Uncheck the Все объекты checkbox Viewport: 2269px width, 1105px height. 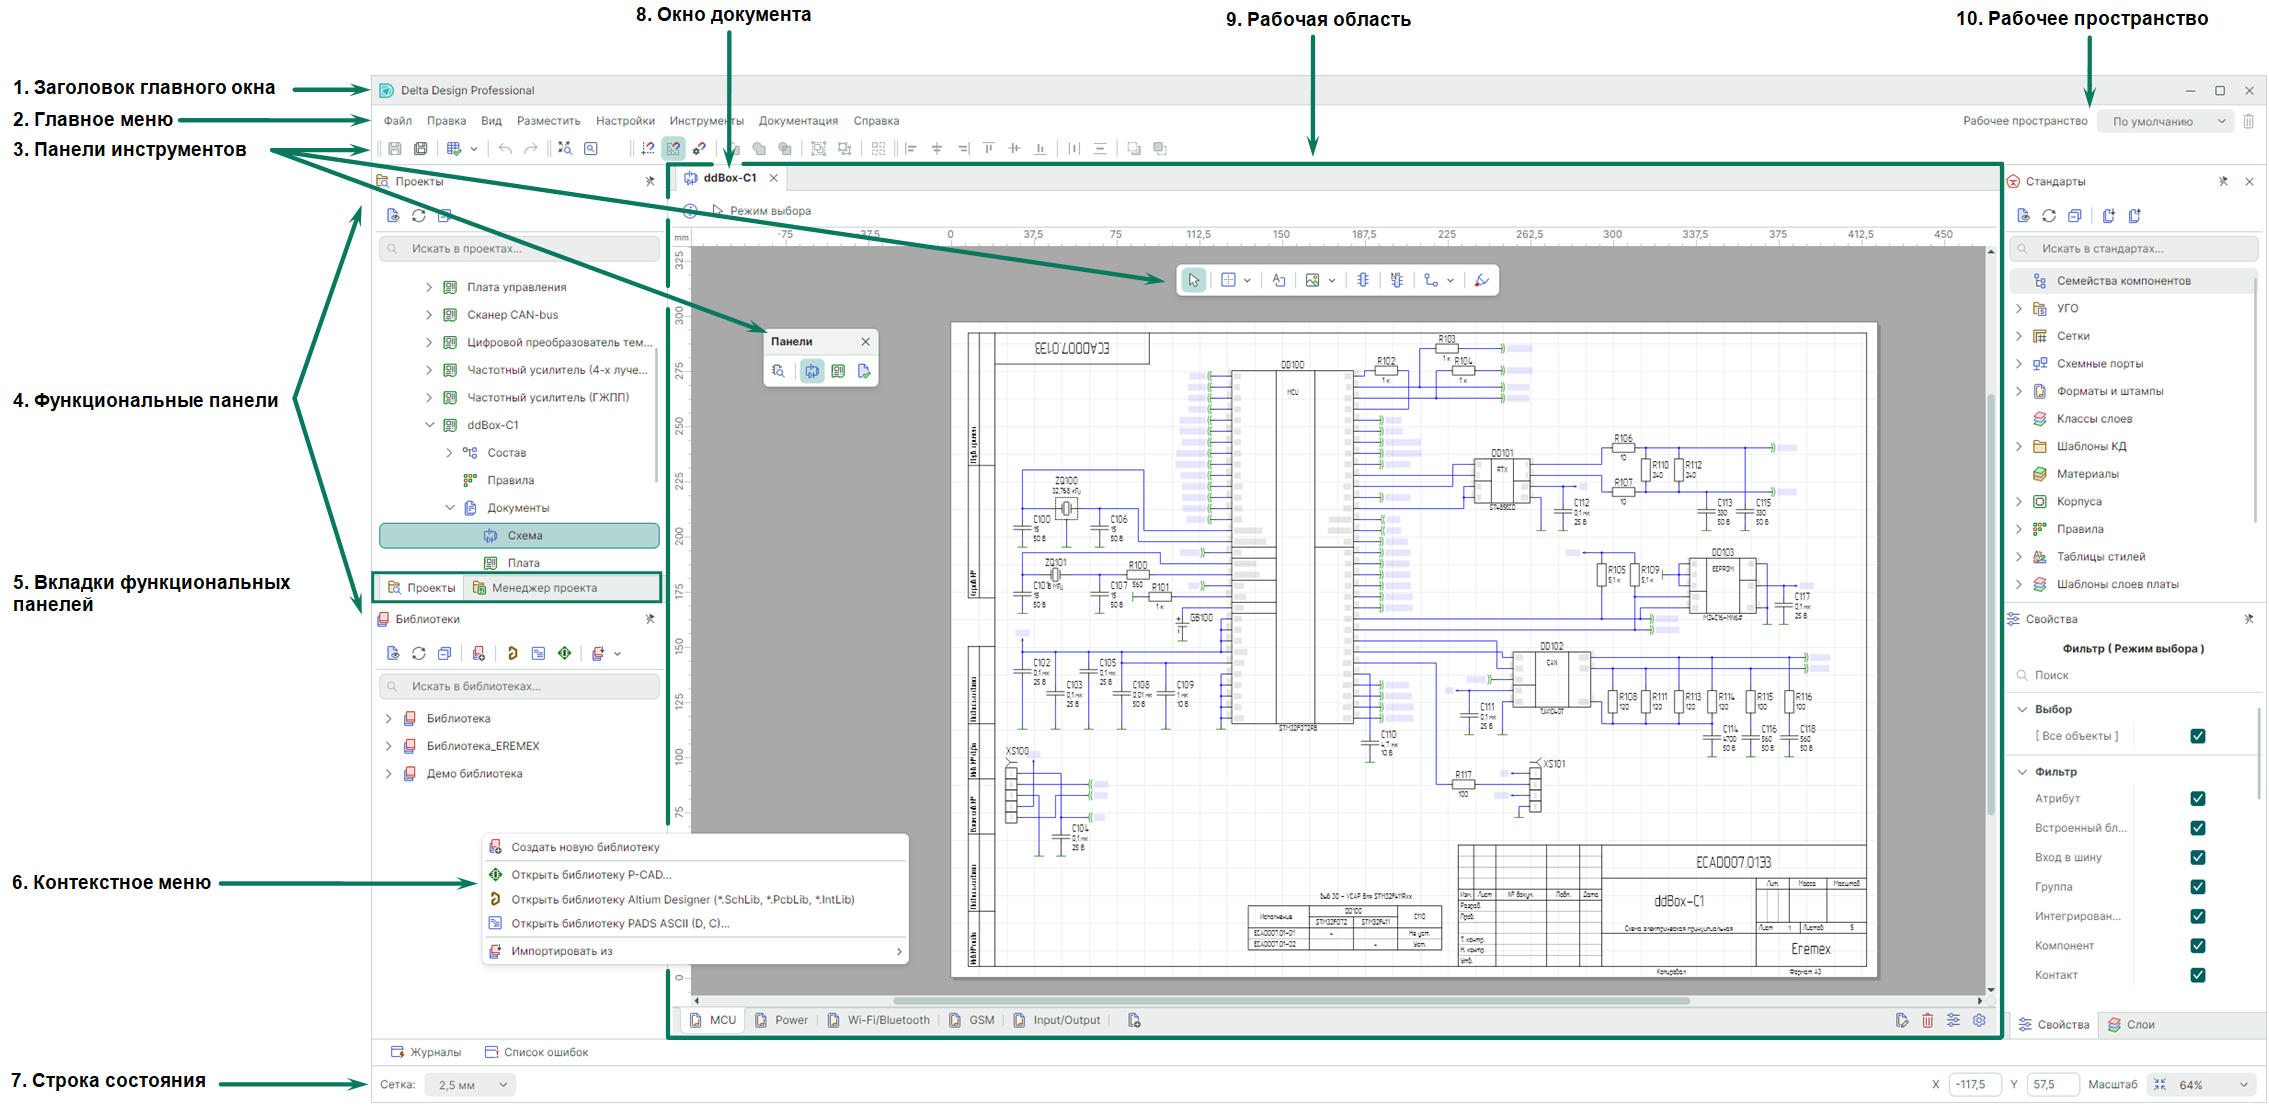(2197, 737)
